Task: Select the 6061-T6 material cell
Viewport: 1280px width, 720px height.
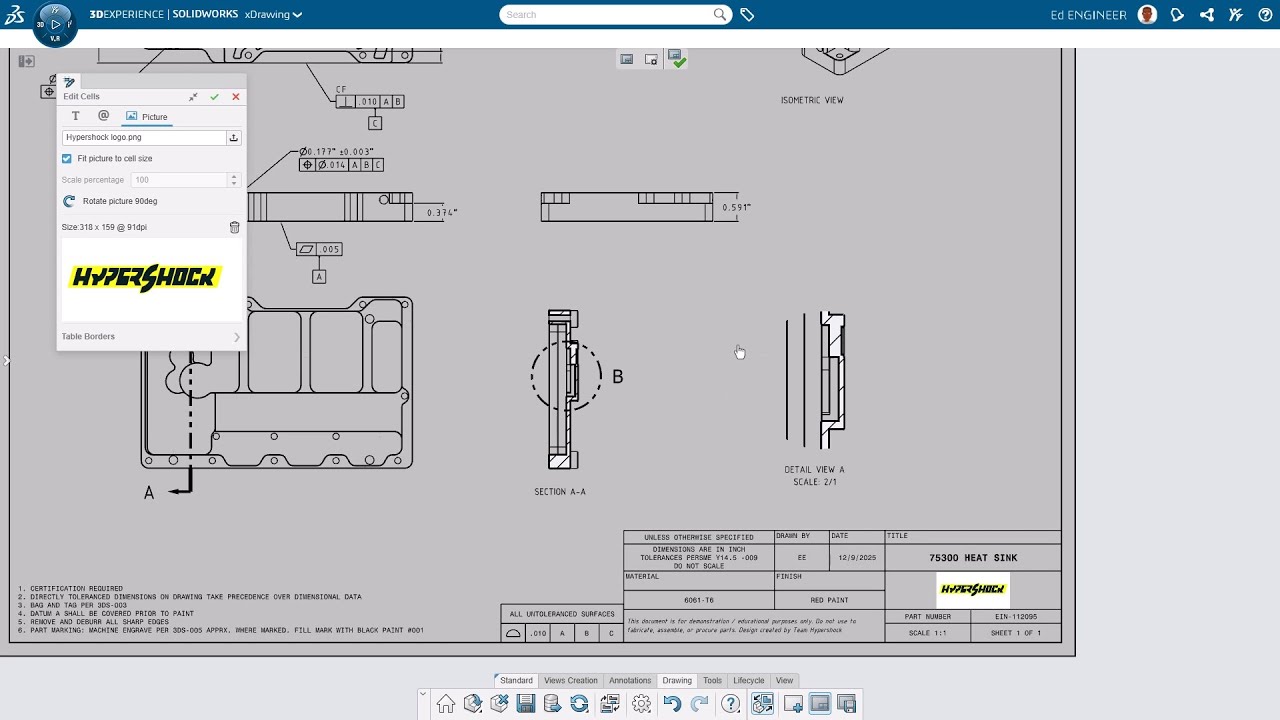Action: click(698, 600)
